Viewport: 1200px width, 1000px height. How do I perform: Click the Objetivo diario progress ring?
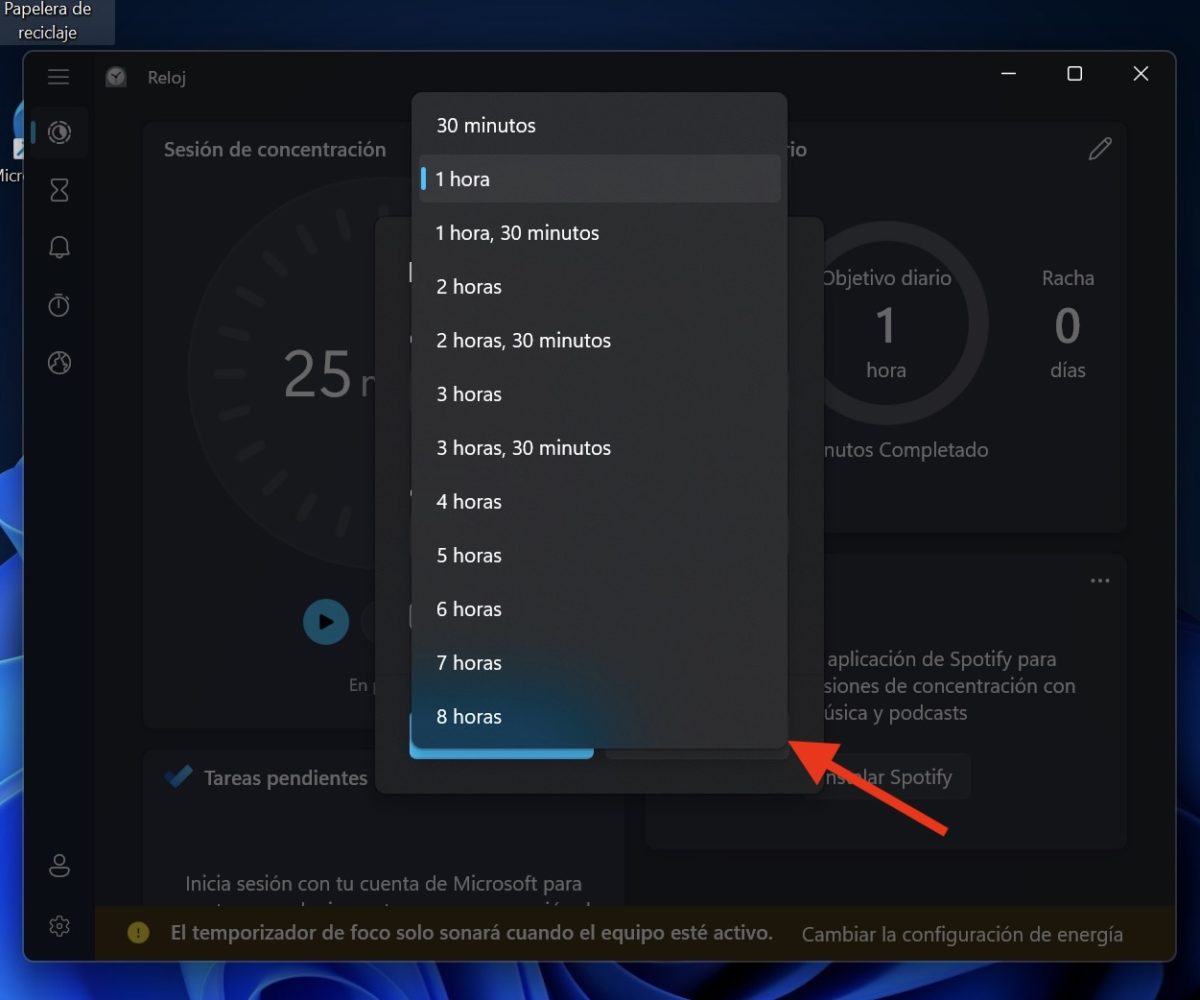[x=886, y=323]
